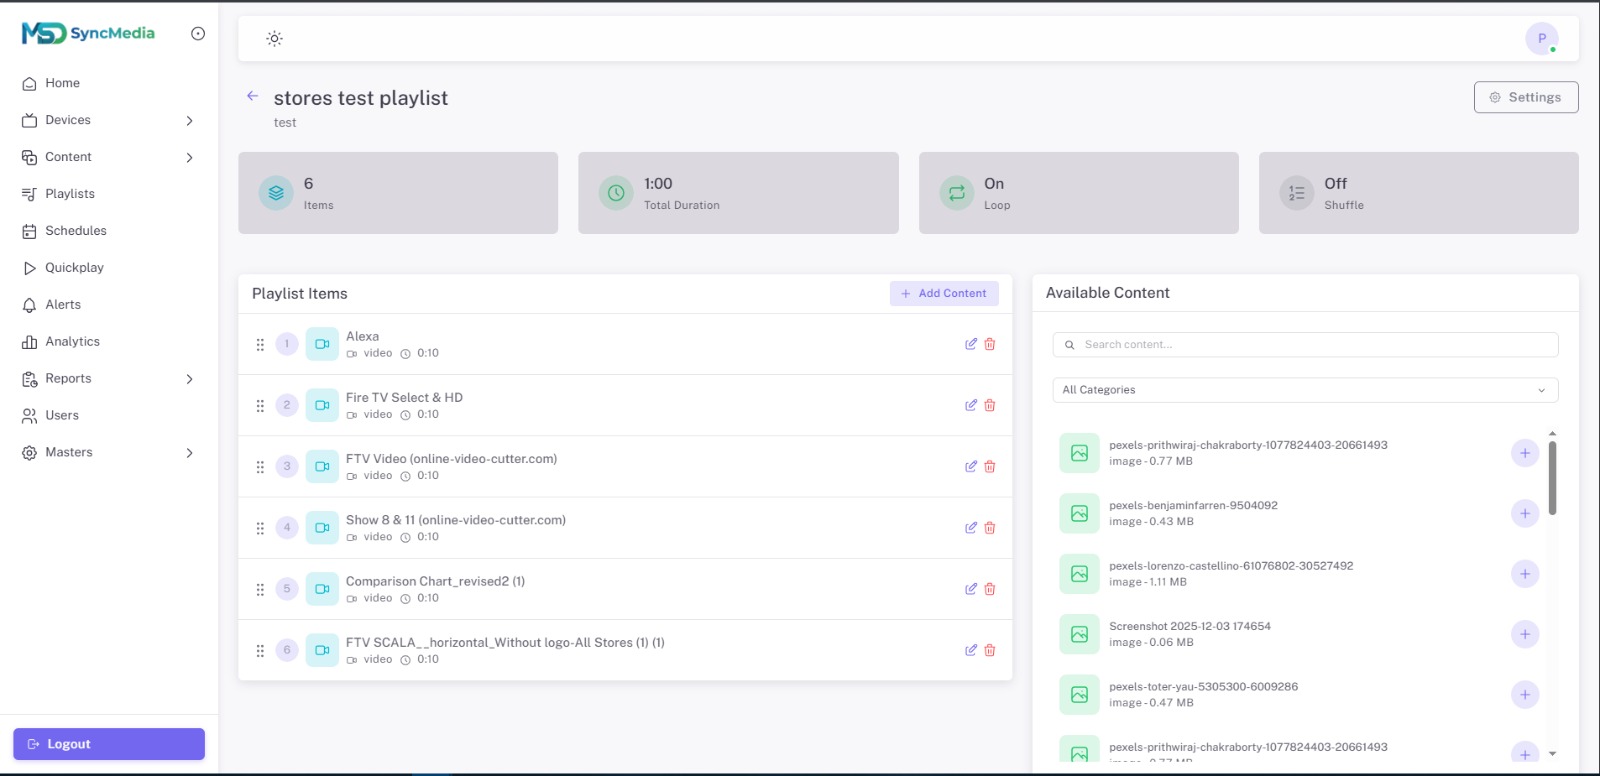Click the 6 Items stat card
Screen dimensions: 1600x776
[398, 193]
